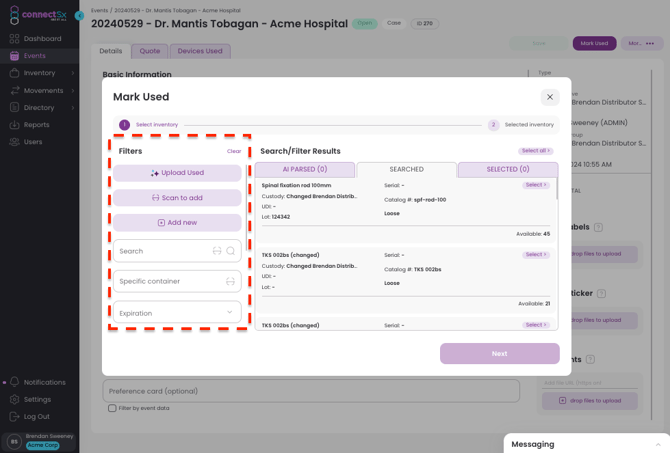Open the Quote tab
This screenshot has width=670, height=453.
(x=150, y=51)
